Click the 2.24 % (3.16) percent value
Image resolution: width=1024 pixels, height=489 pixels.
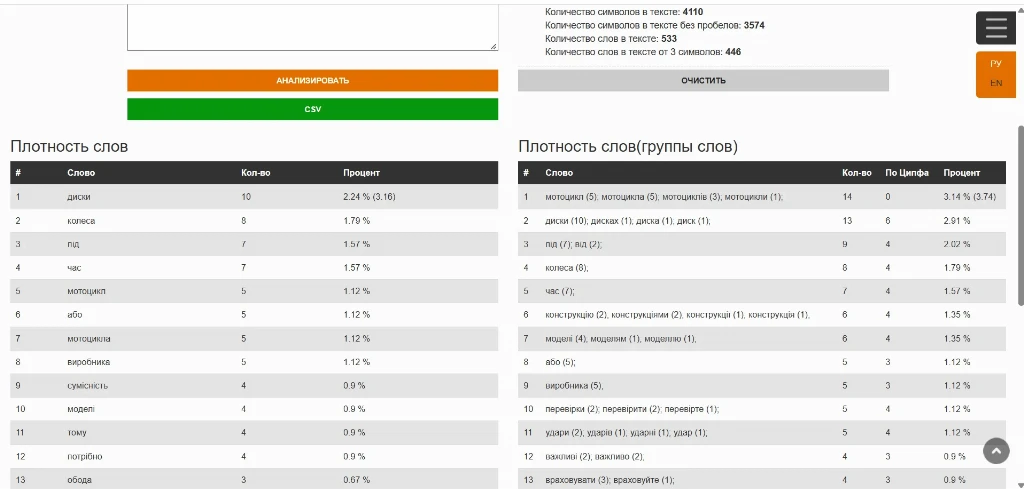click(370, 197)
